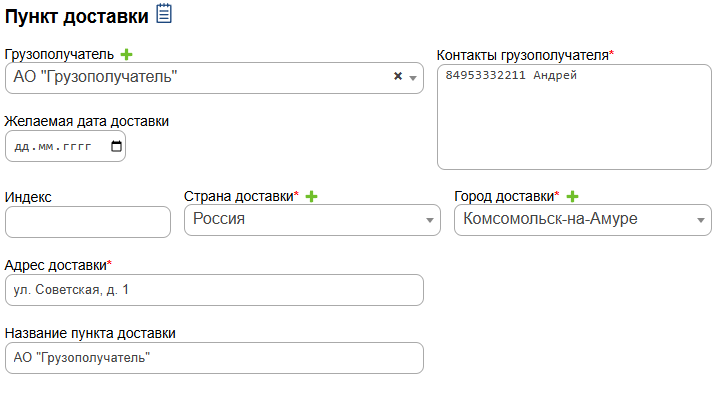The width and height of the screenshot is (723, 401).
Task: Add a new Город доставки with green plus
Action: [x=573, y=197]
